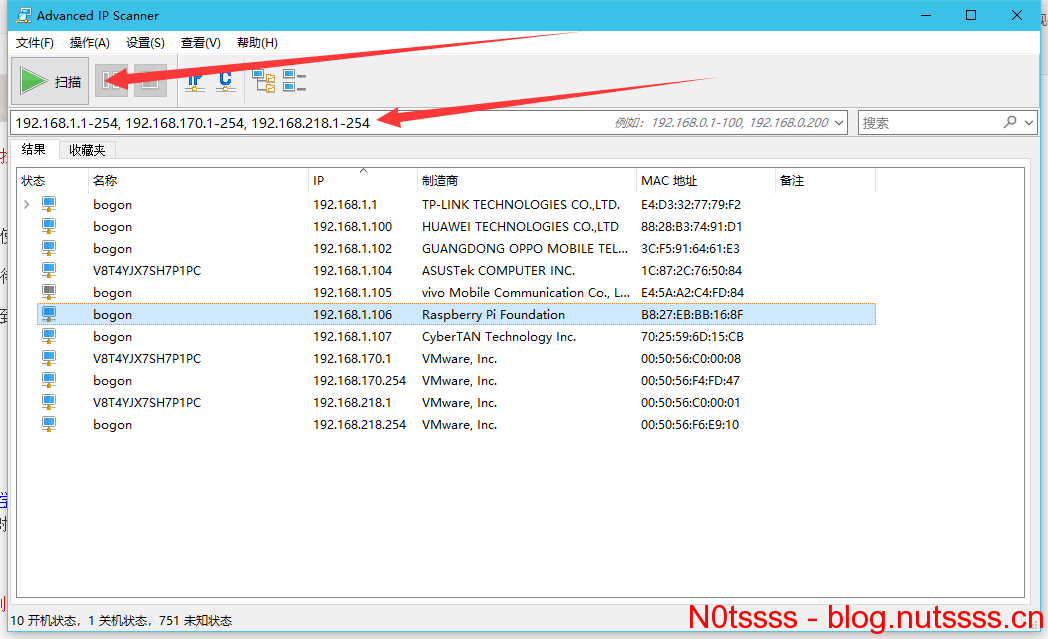The image size is (1048, 639).
Task: Sort by the MAC 地址 column header
Action: 705,180
